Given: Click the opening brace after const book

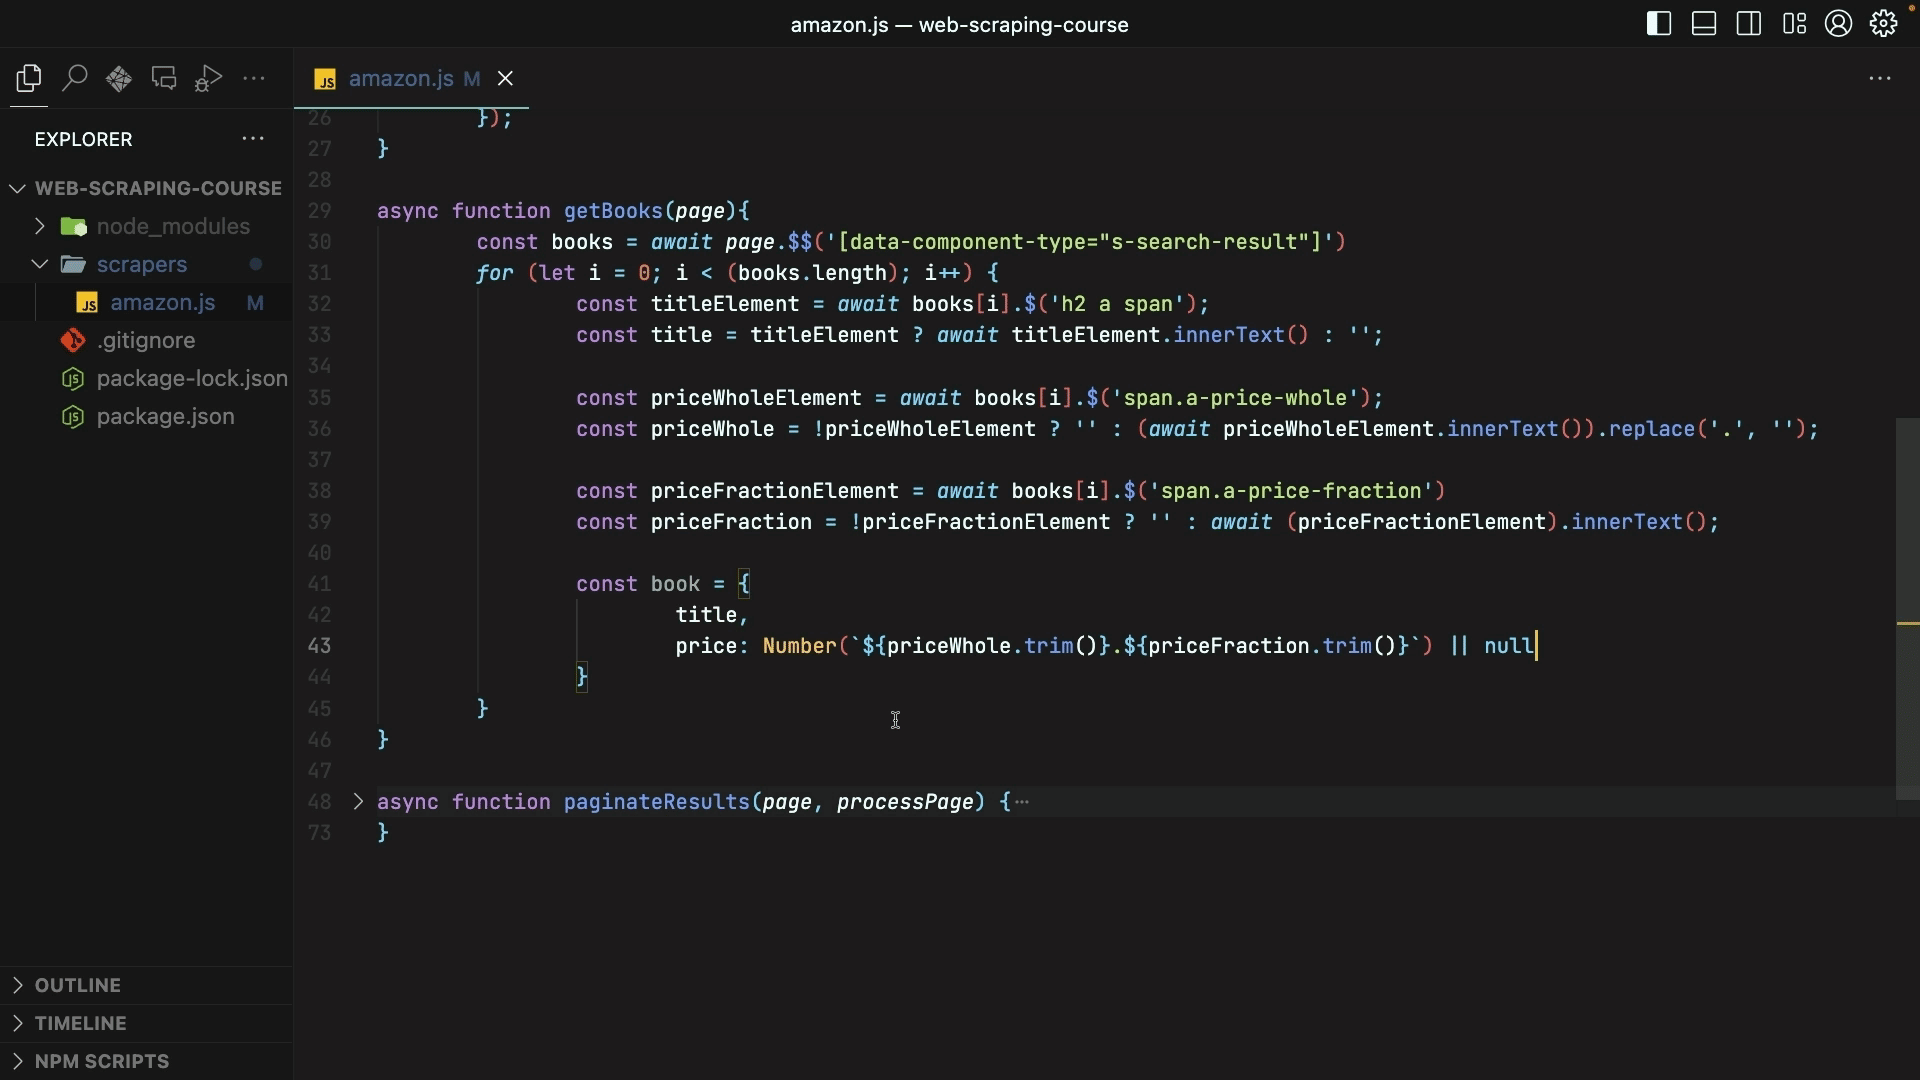Looking at the screenshot, I should pyautogui.click(x=744, y=584).
